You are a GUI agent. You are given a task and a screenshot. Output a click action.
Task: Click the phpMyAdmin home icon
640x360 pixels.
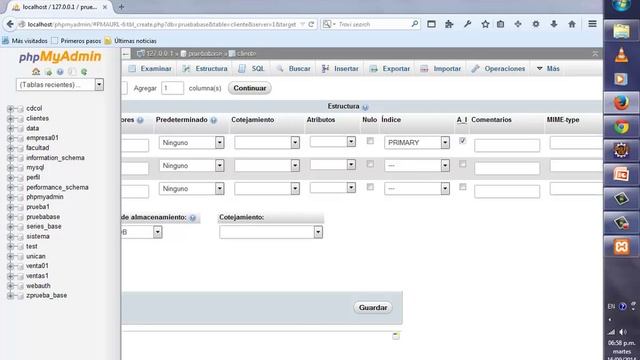click(x=36, y=72)
